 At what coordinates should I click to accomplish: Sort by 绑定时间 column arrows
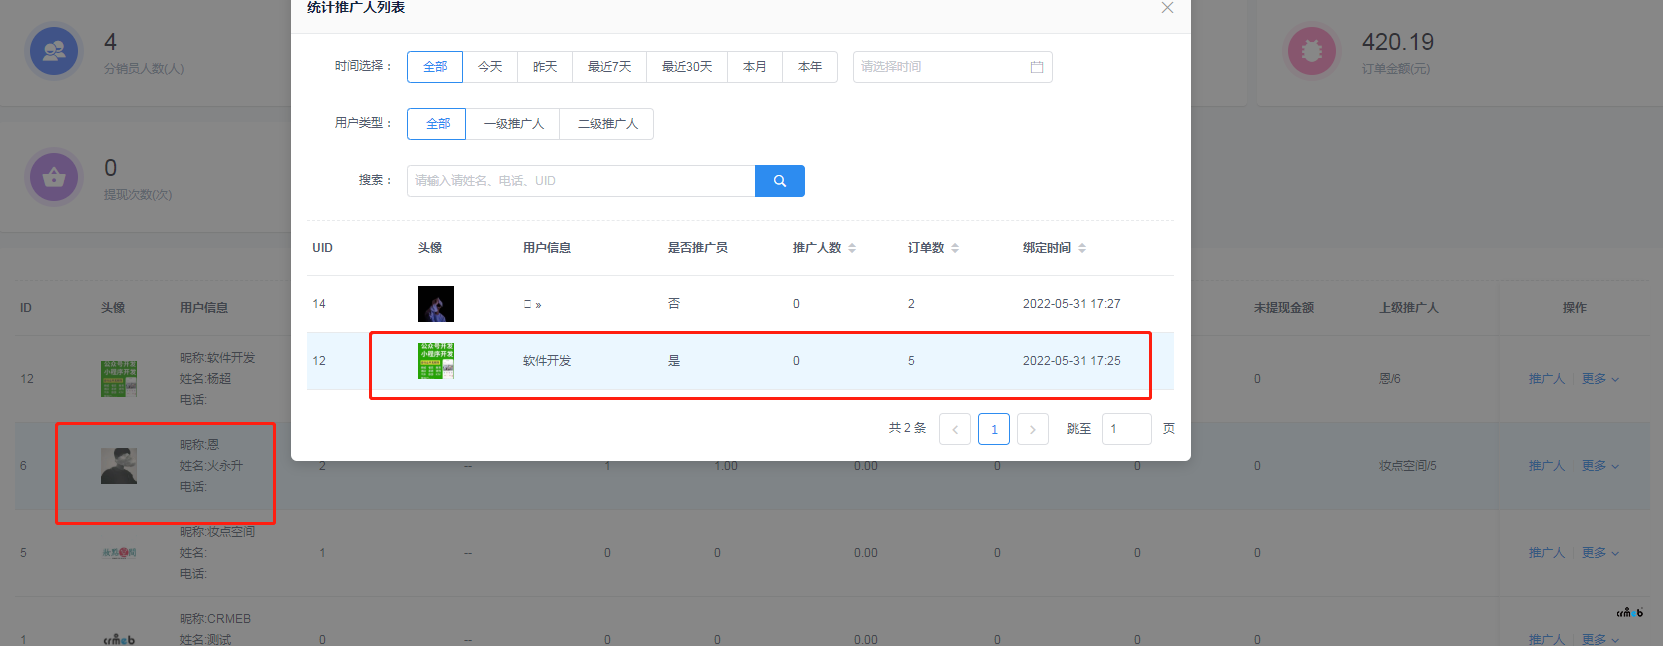(x=1082, y=248)
